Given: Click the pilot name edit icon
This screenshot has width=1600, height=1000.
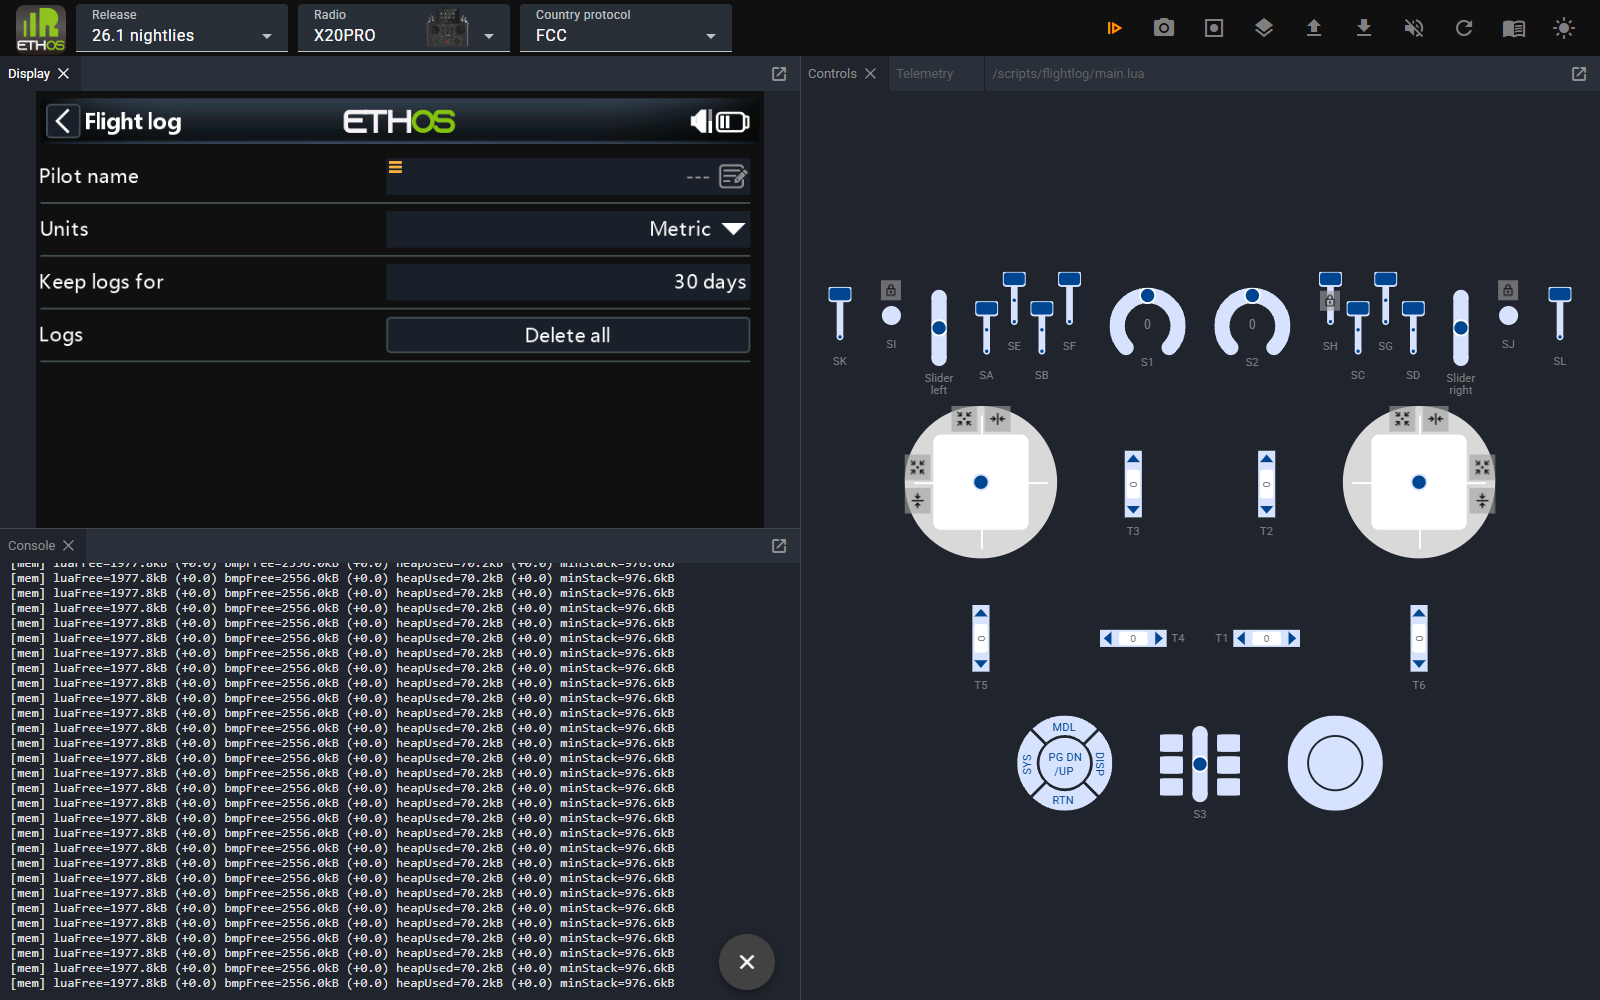Looking at the screenshot, I should pos(733,177).
